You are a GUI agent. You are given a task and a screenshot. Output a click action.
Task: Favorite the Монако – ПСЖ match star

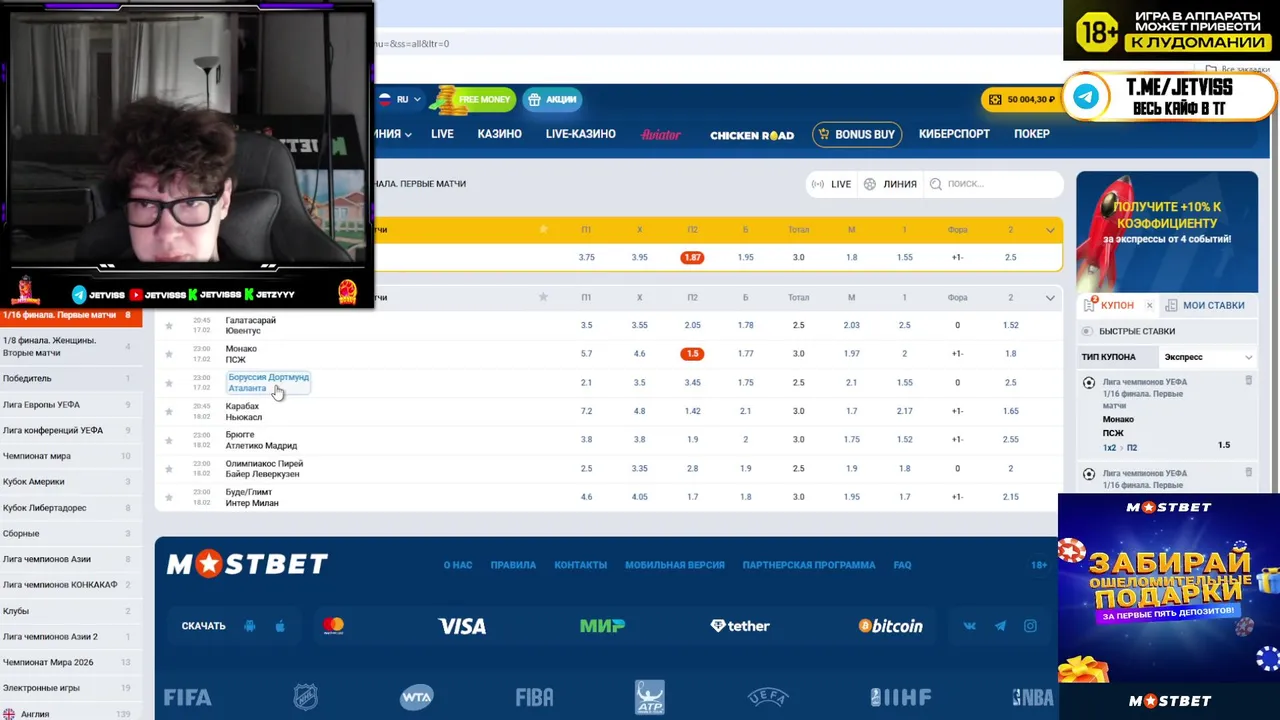click(169, 354)
